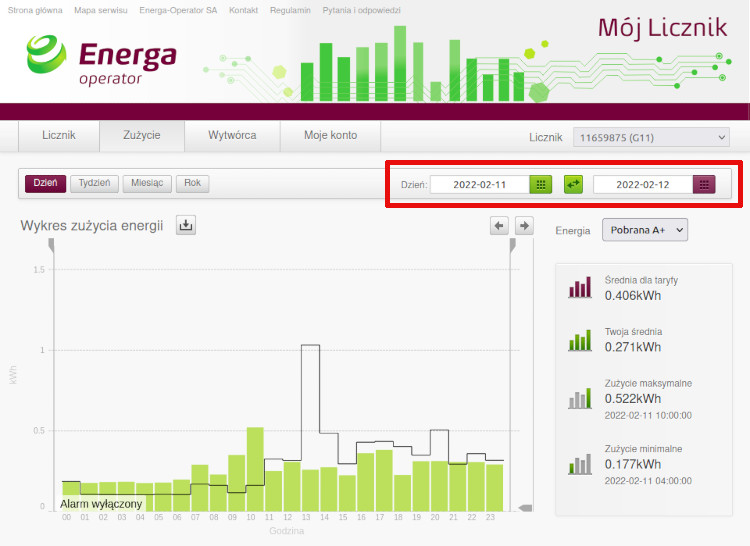
Task: Go to previous day with left arrow
Action: 499,226
